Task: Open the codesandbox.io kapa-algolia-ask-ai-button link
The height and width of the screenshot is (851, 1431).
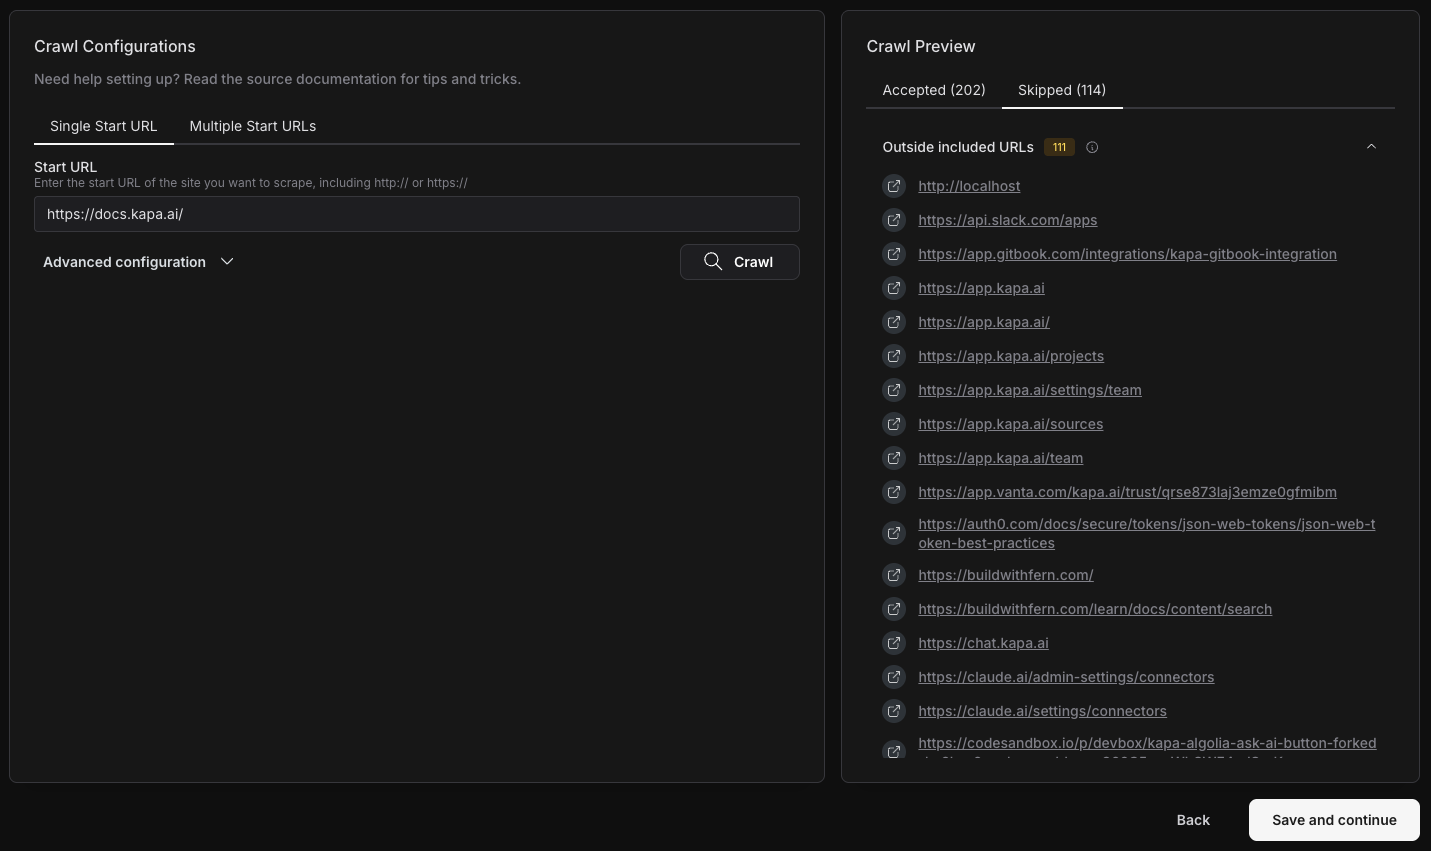Action: click(1147, 744)
